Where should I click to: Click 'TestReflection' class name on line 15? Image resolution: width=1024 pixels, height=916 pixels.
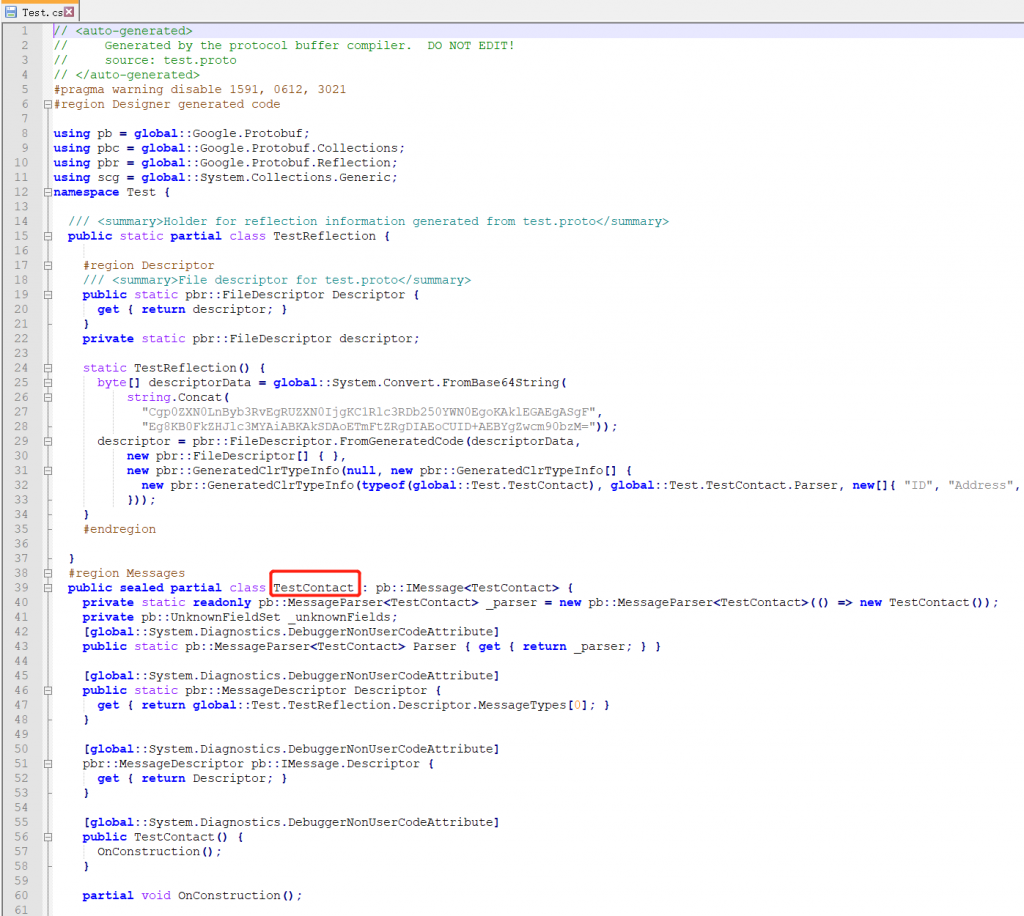(x=325, y=236)
